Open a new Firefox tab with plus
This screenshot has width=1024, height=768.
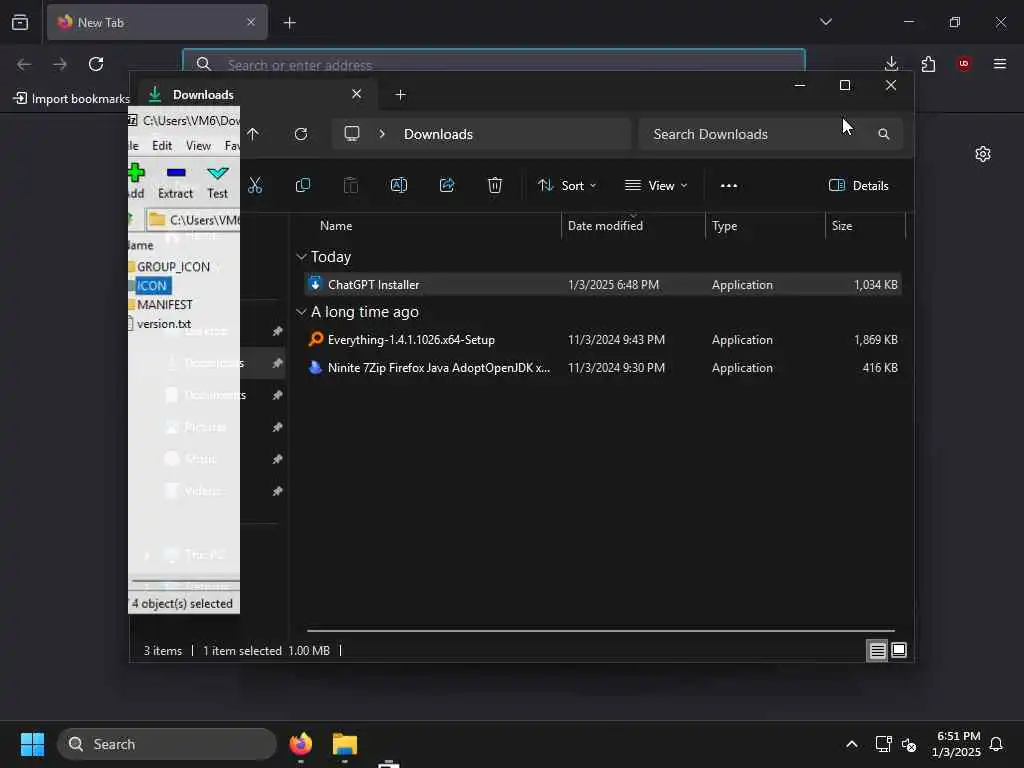290,23
